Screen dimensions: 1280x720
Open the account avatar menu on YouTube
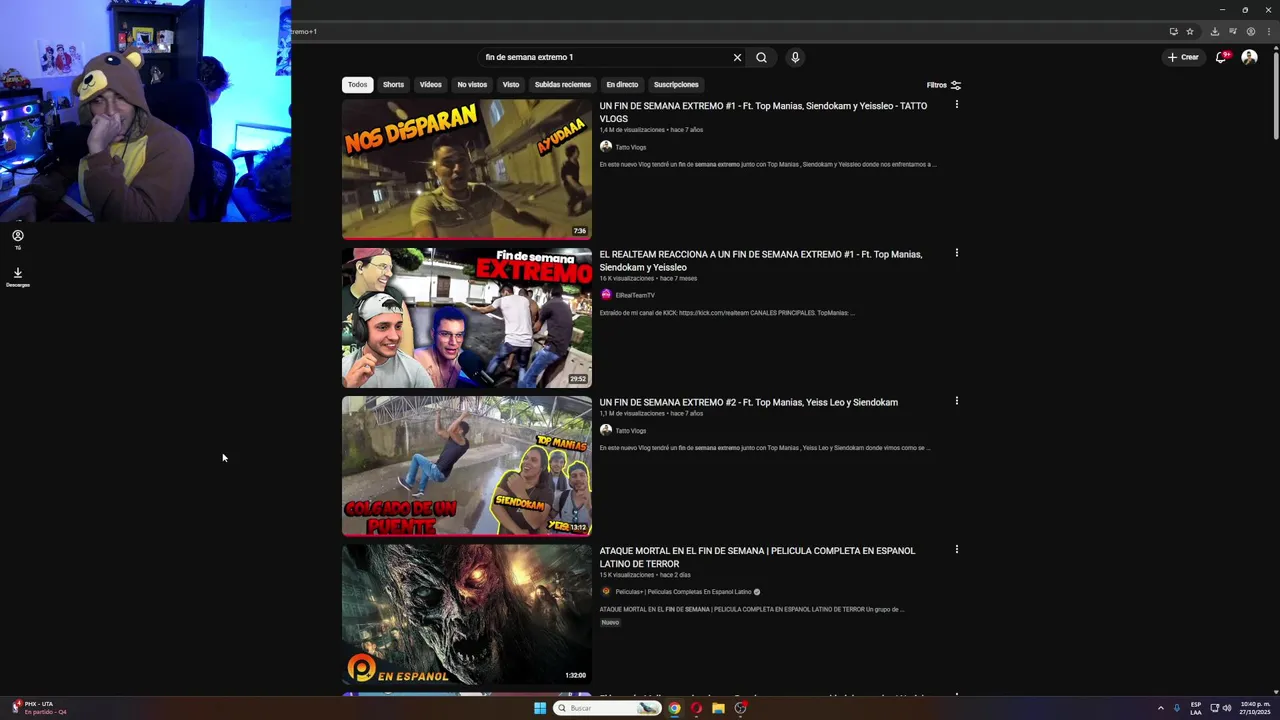coord(1249,57)
